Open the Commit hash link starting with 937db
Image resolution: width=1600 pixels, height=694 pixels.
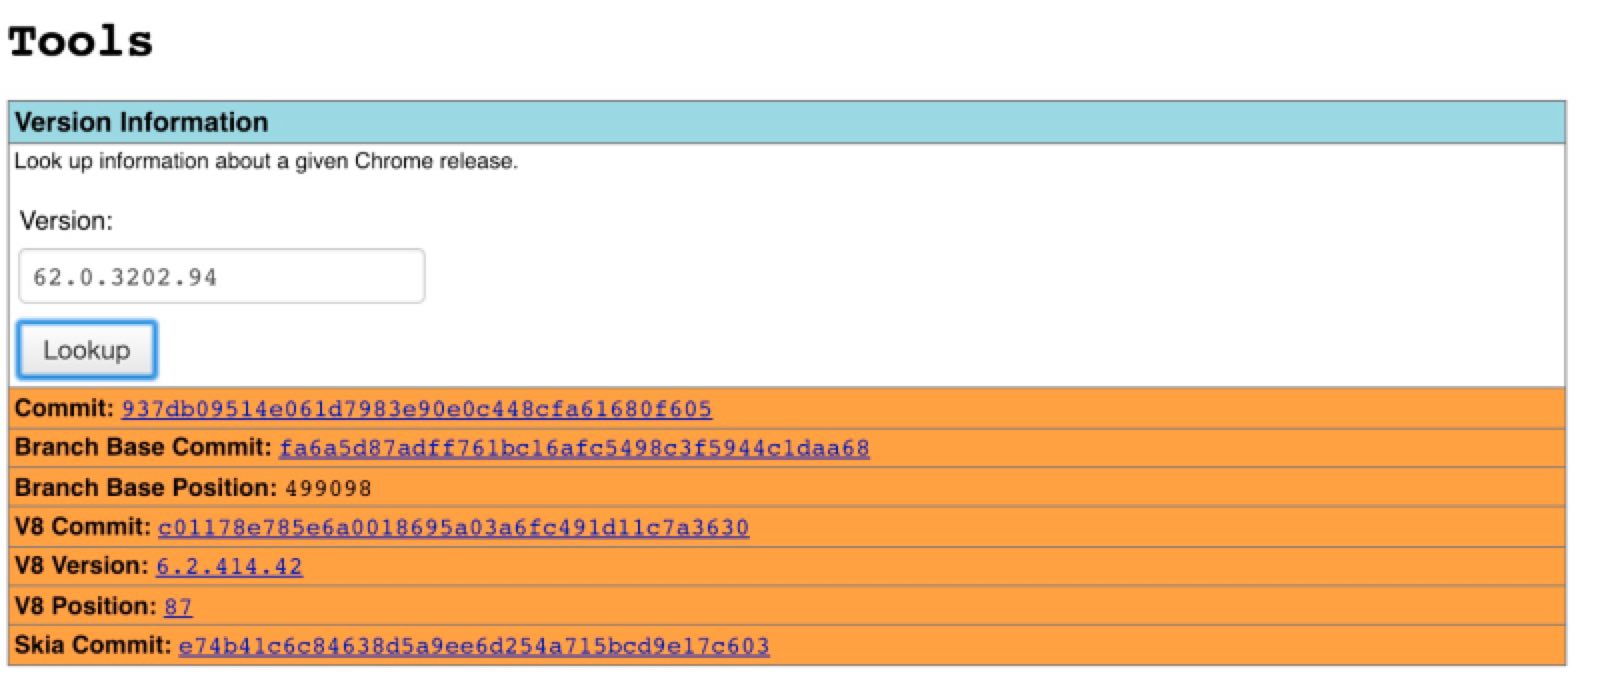416,409
